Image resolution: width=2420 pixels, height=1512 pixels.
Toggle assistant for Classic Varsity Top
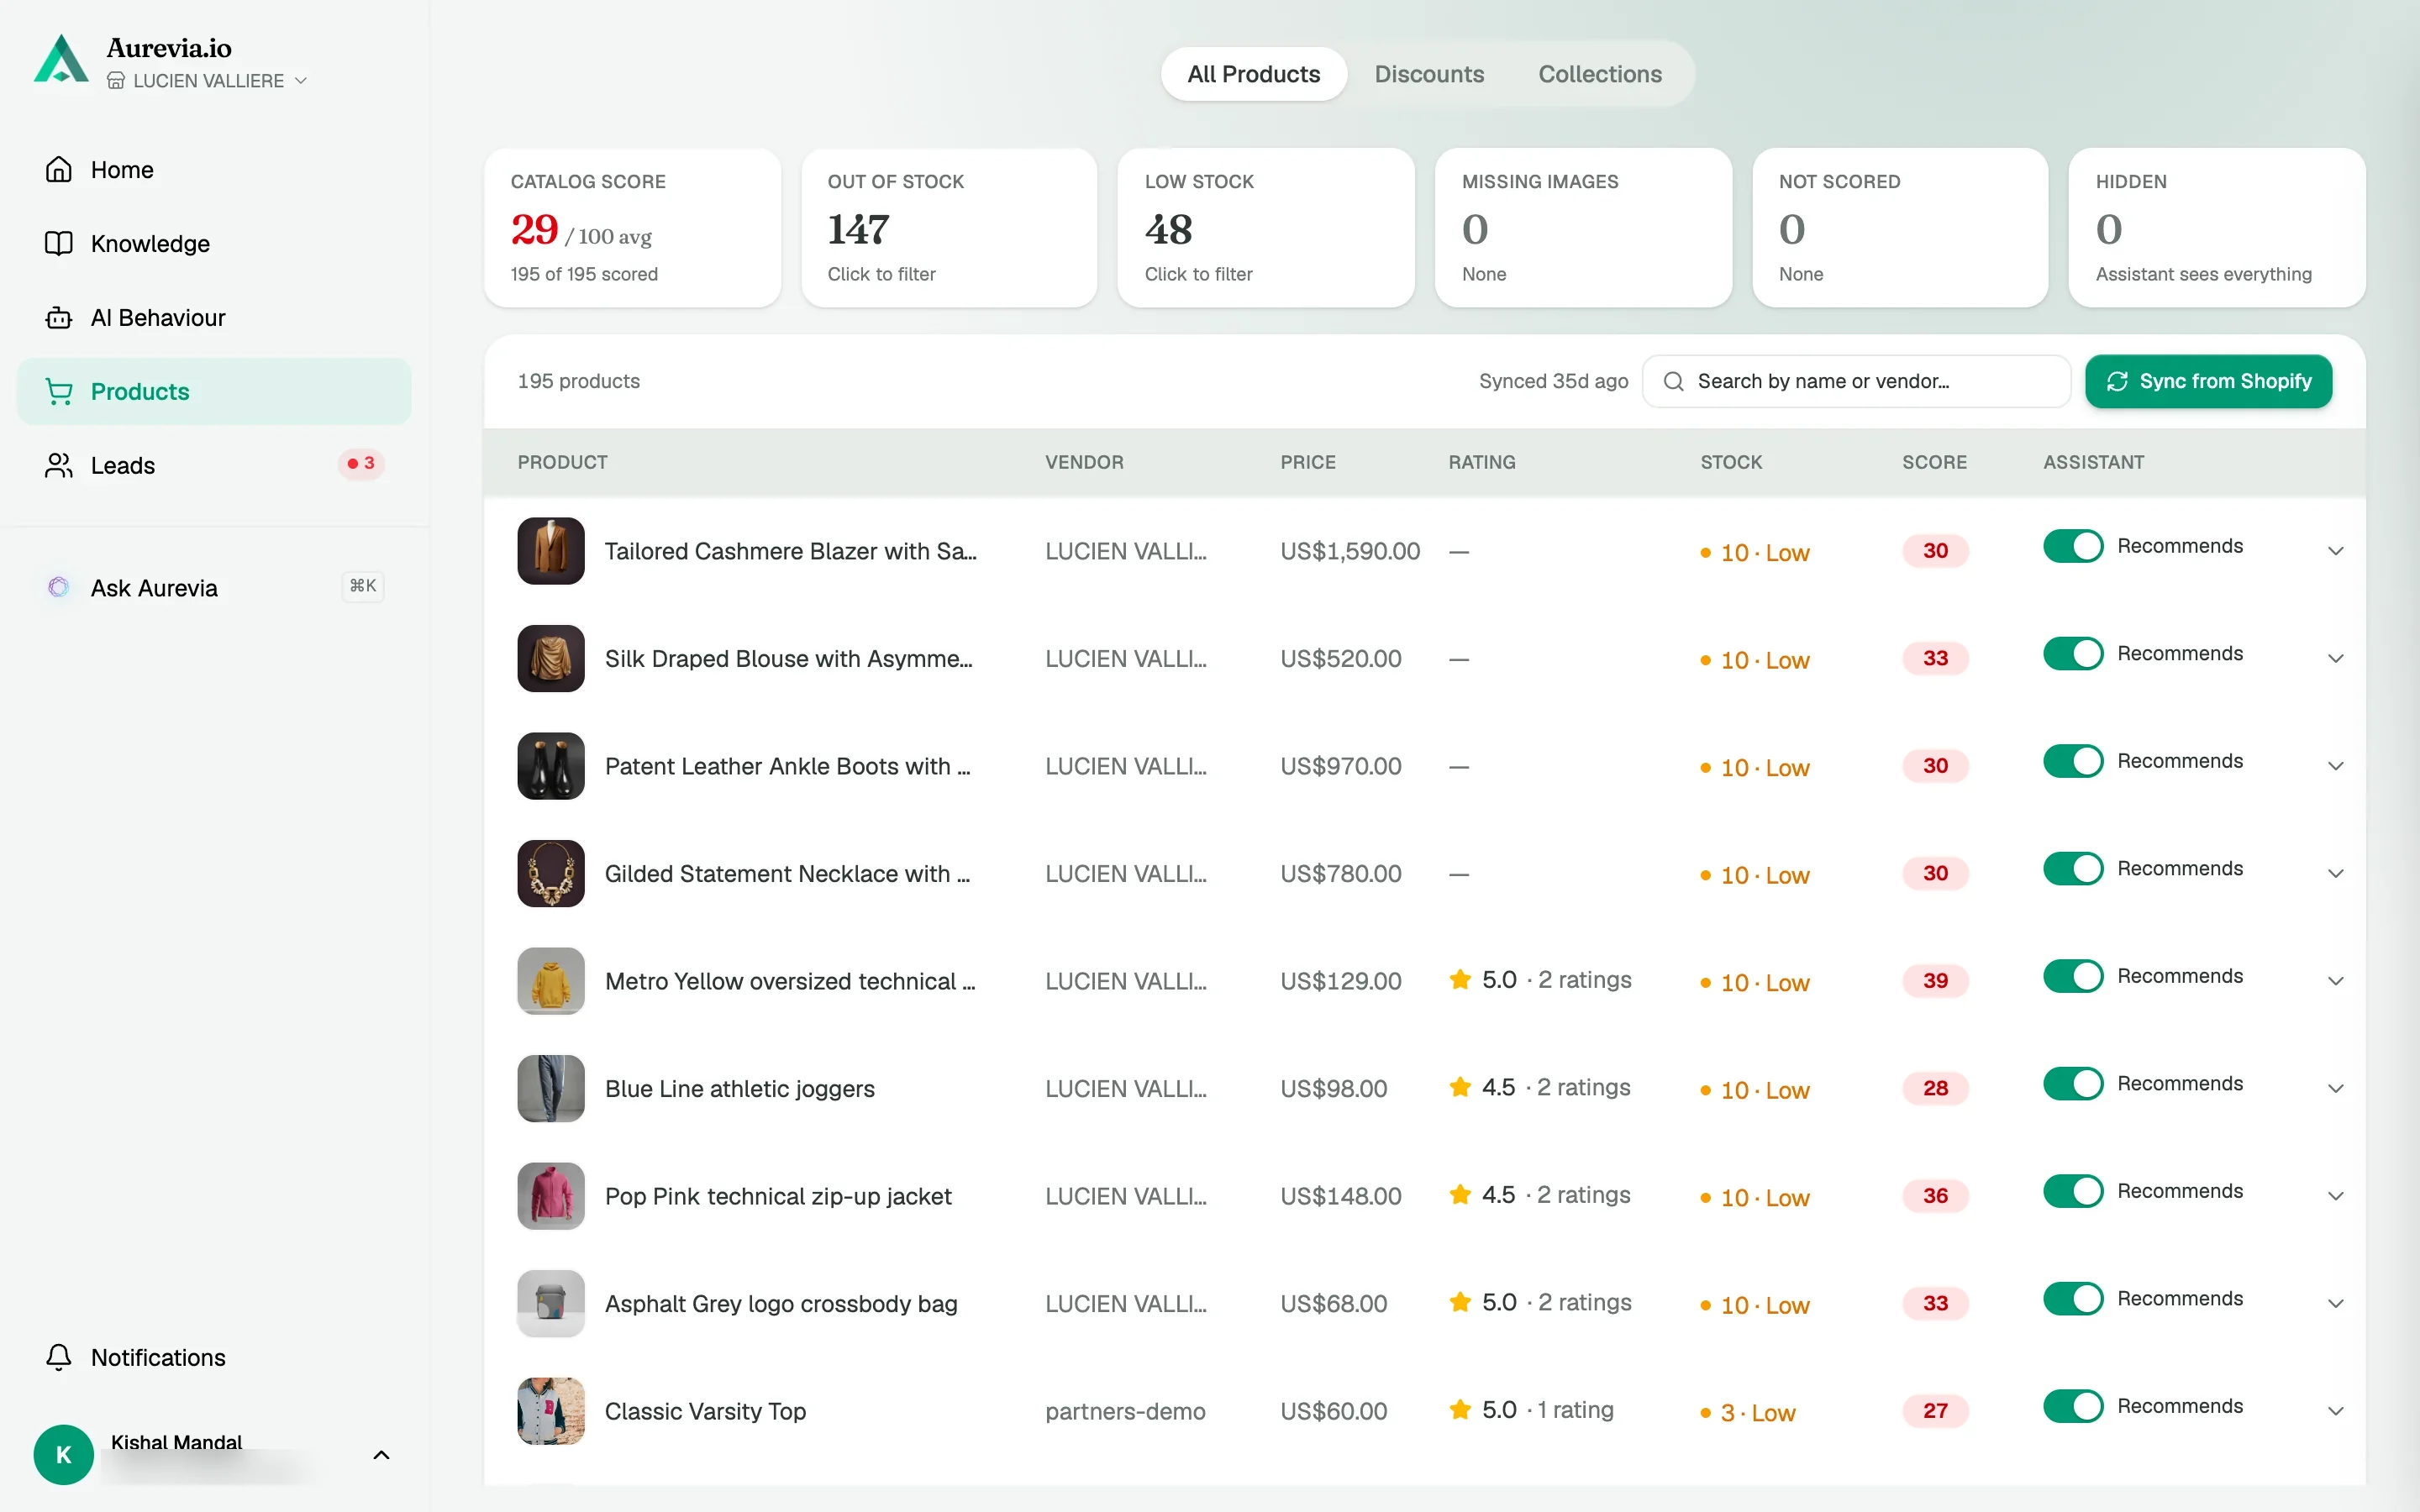(2073, 1406)
